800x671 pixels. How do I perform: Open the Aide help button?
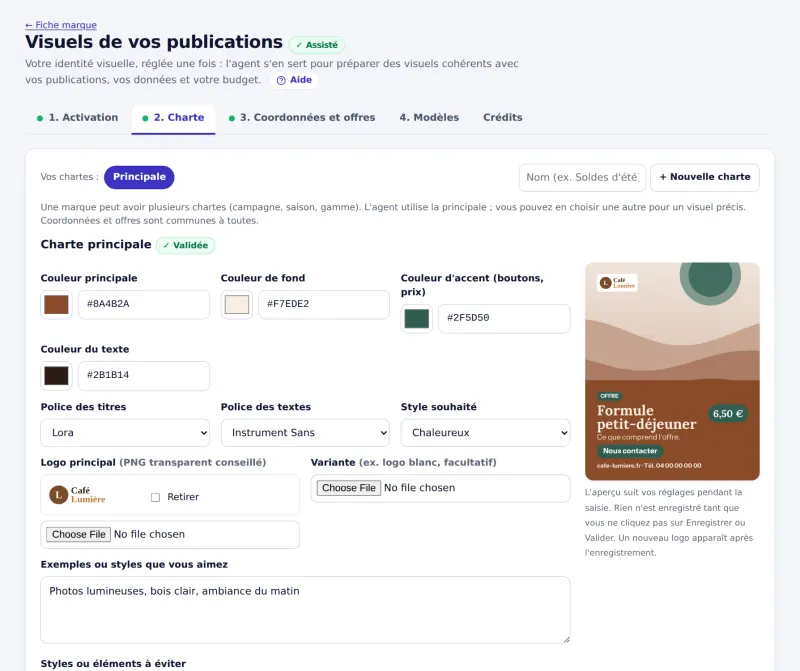click(x=294, y=80)
